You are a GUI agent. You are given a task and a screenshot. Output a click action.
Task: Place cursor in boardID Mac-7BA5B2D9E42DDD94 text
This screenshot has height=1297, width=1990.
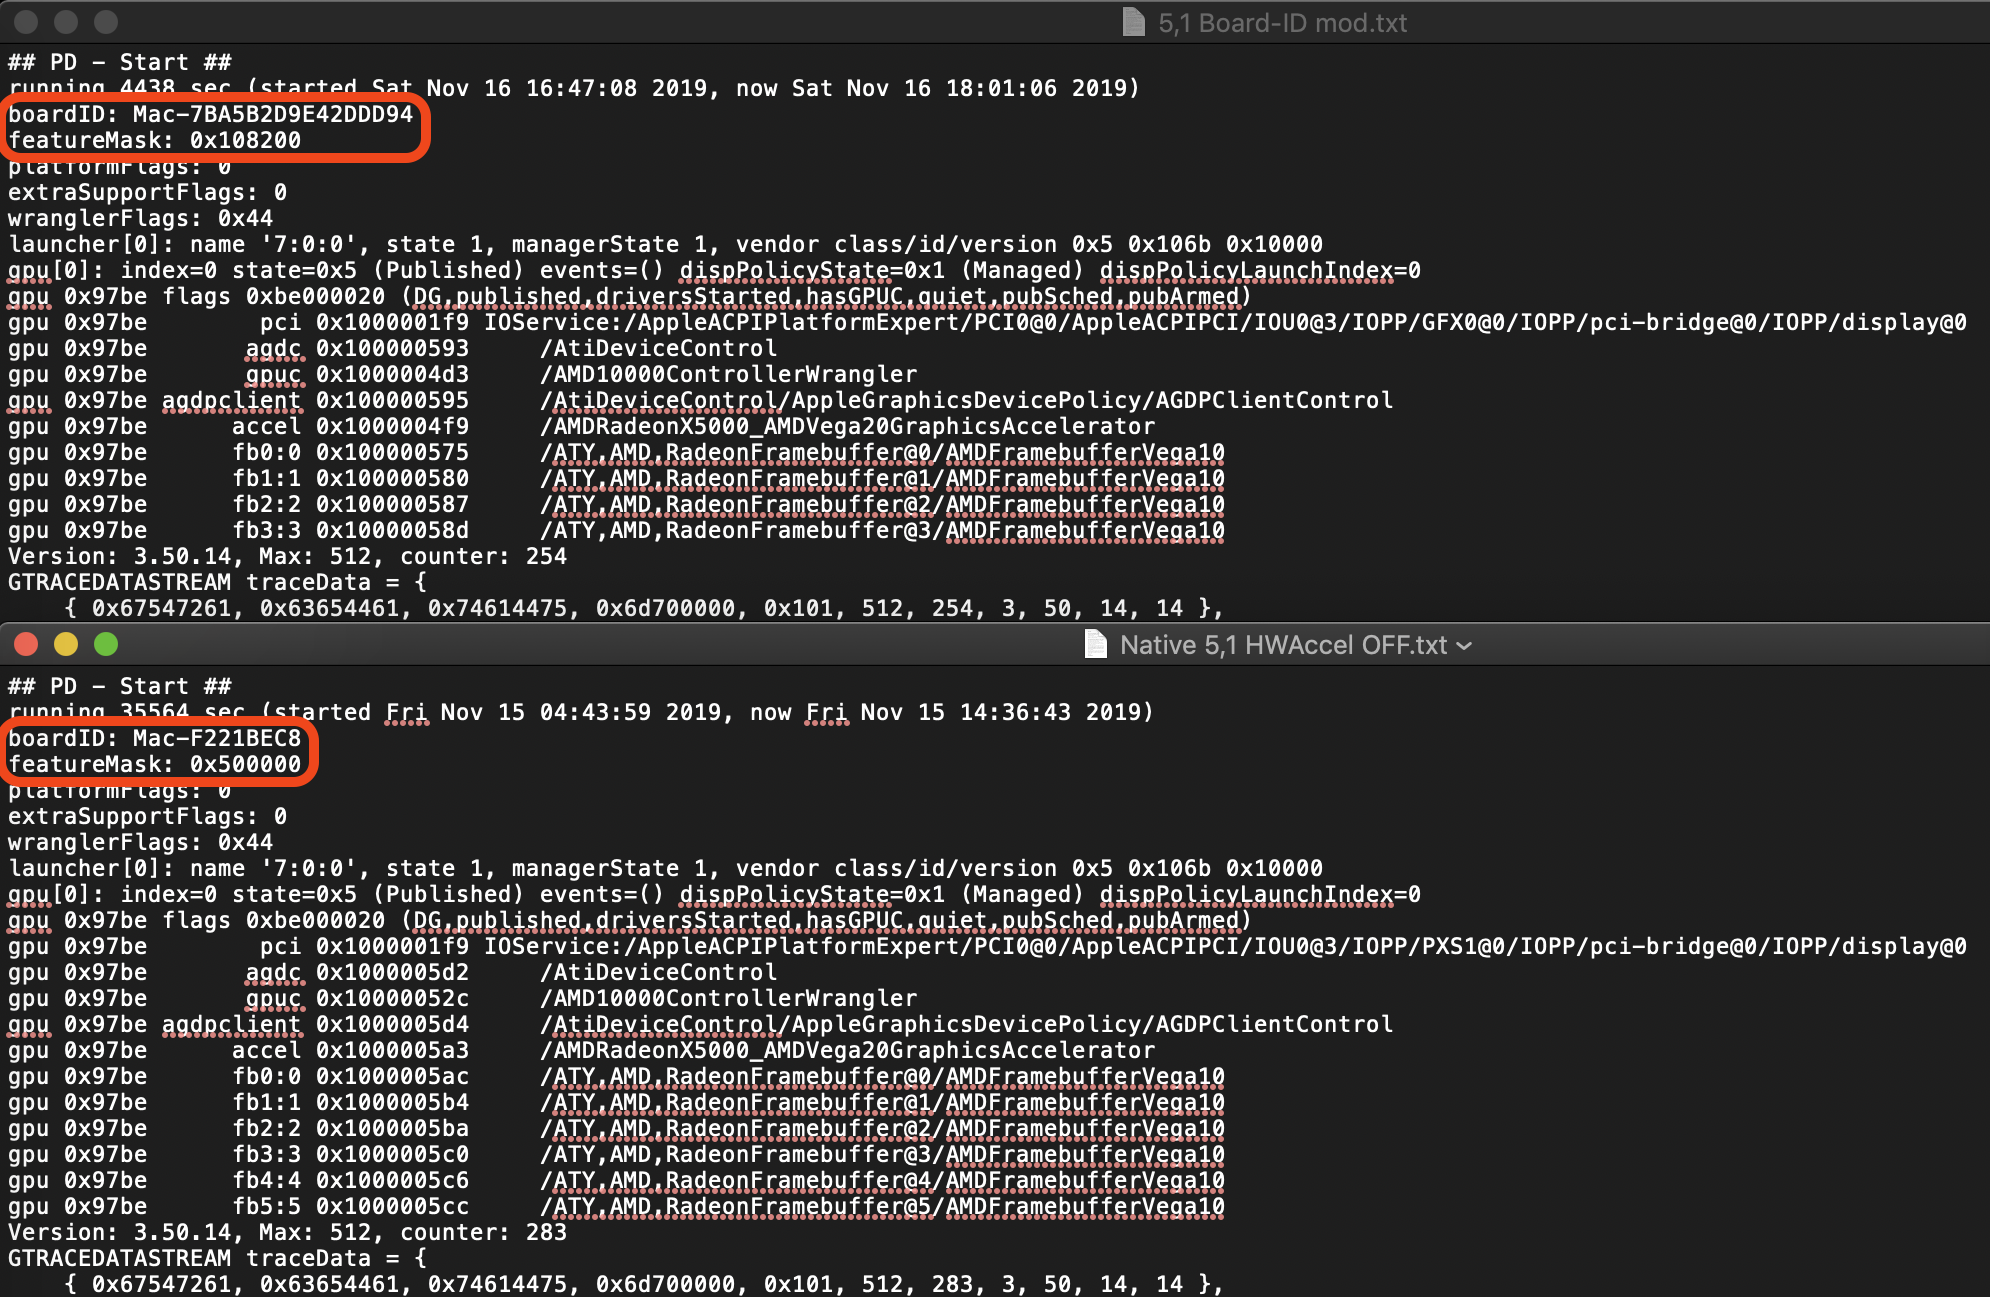click(272, 114)
